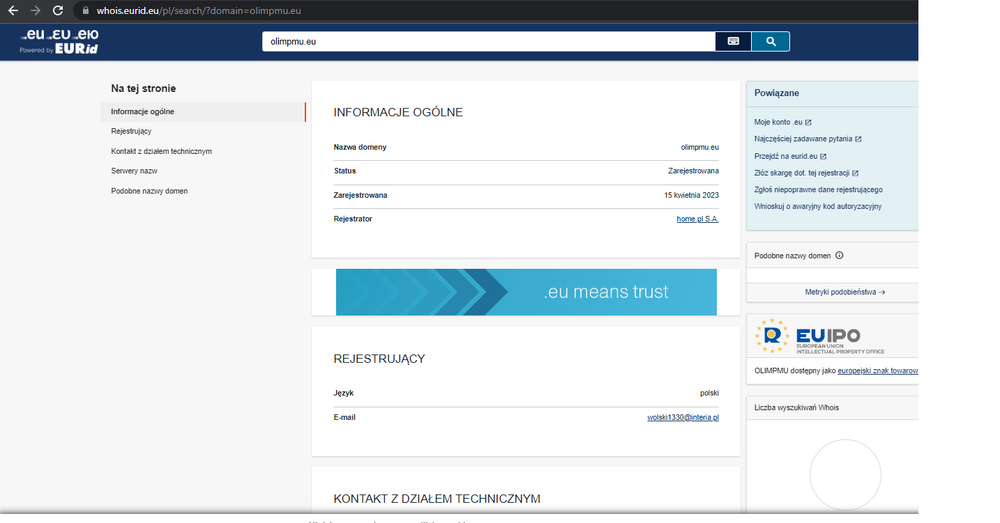Open the Metryki podobieństwa link
The image size is (1000, 523).
click(844, 292)
